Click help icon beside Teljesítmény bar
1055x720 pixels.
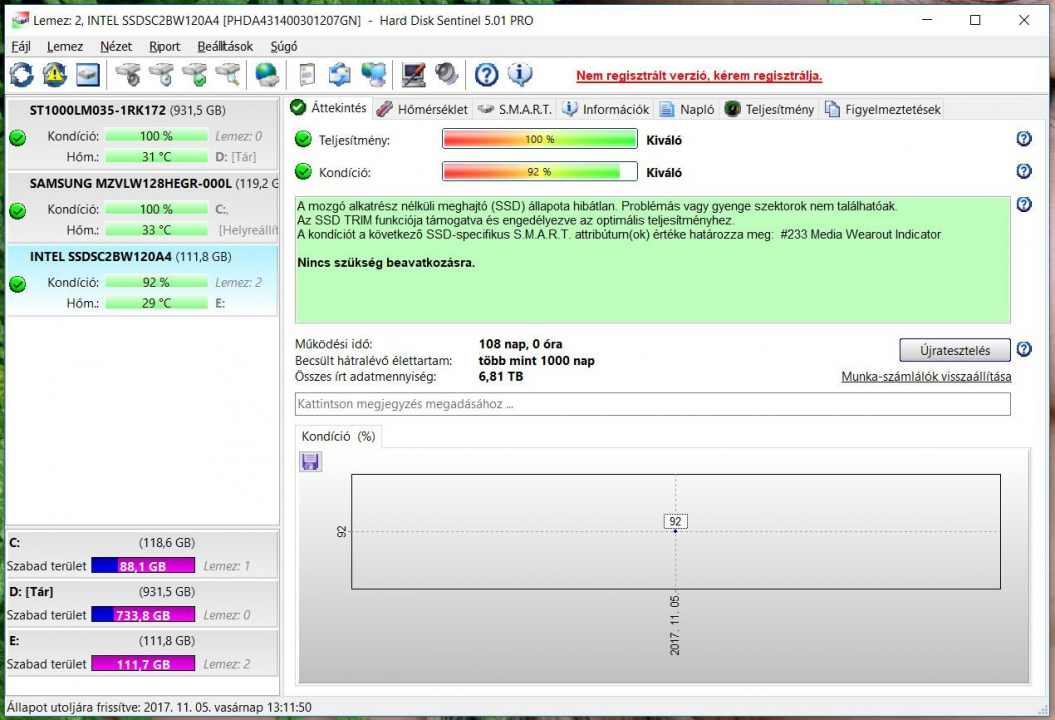point(1023,139)
